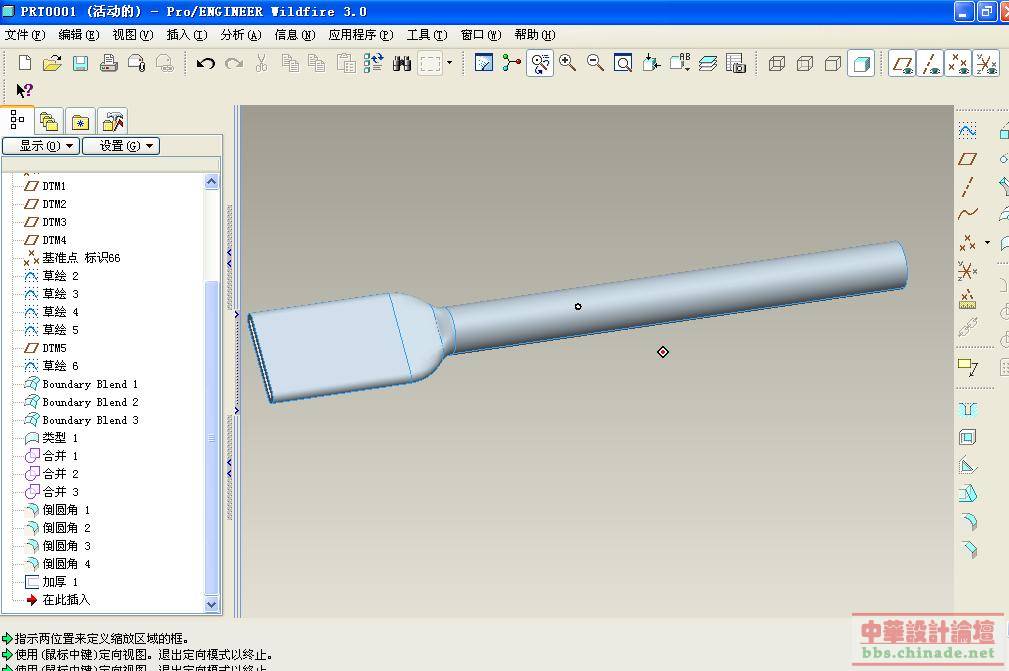Open the 视图 menu
This screenshot has height=671, width=1009.
pos(133,35)
